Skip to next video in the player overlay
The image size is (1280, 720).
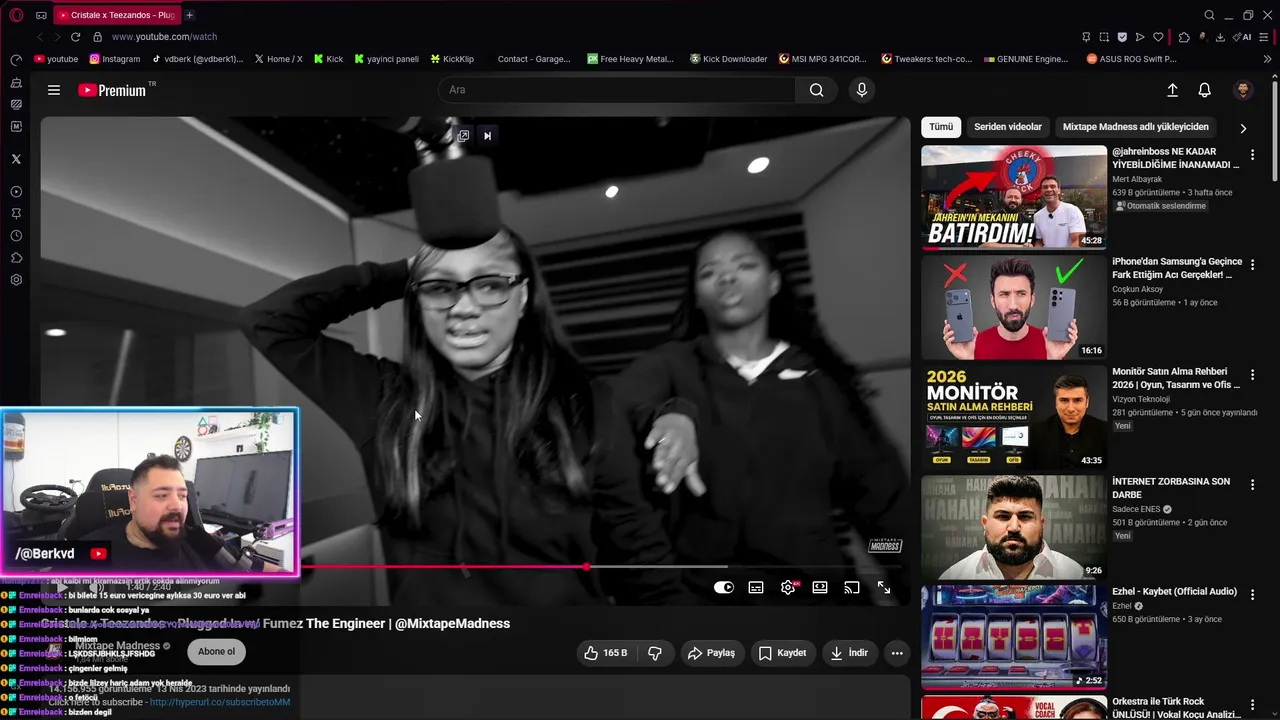(x=487, y=136)
